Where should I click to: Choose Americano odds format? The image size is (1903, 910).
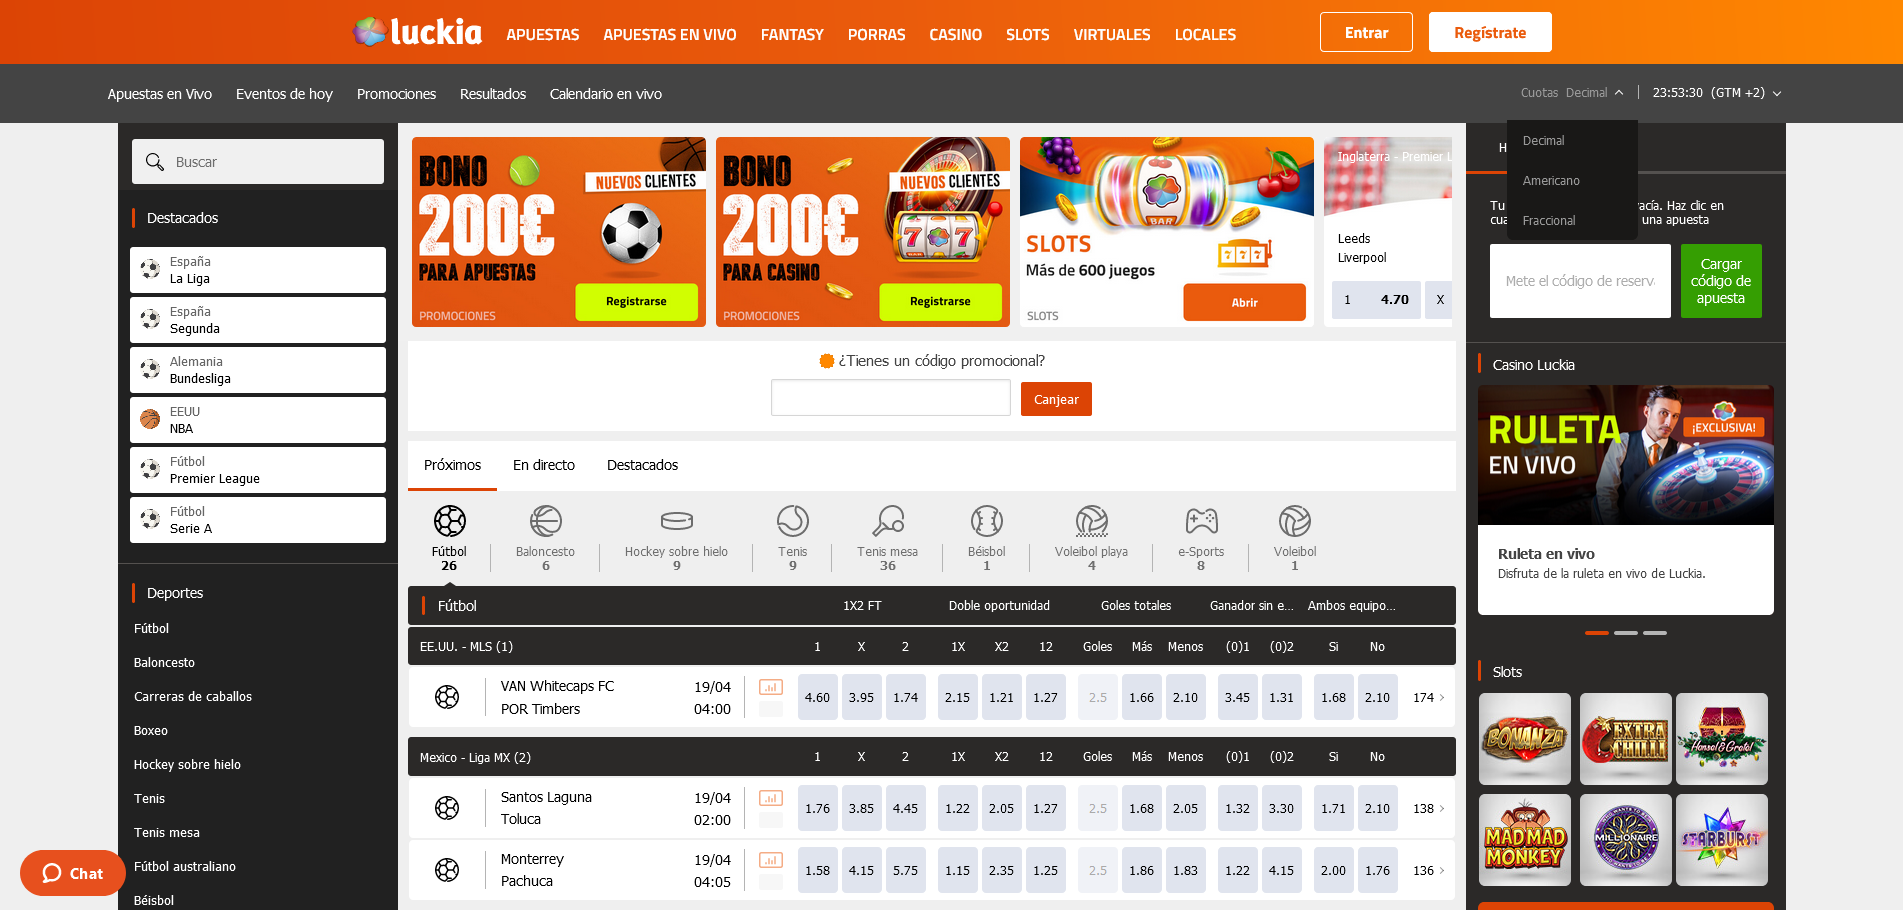point(1551,181)
